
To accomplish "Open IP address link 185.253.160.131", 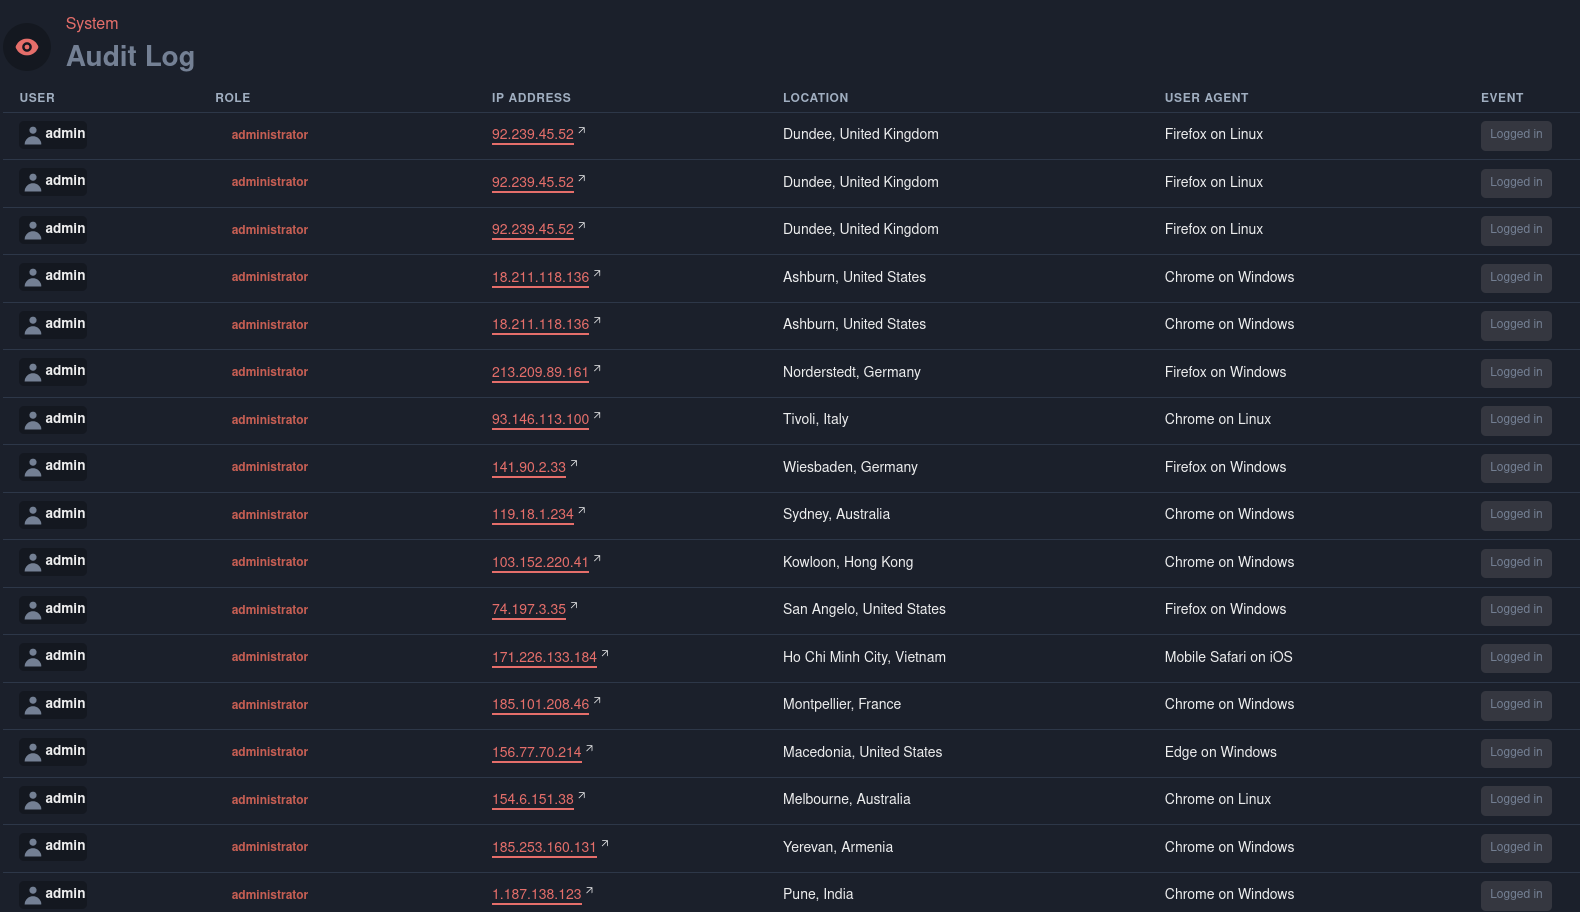I will pos(544,847).
